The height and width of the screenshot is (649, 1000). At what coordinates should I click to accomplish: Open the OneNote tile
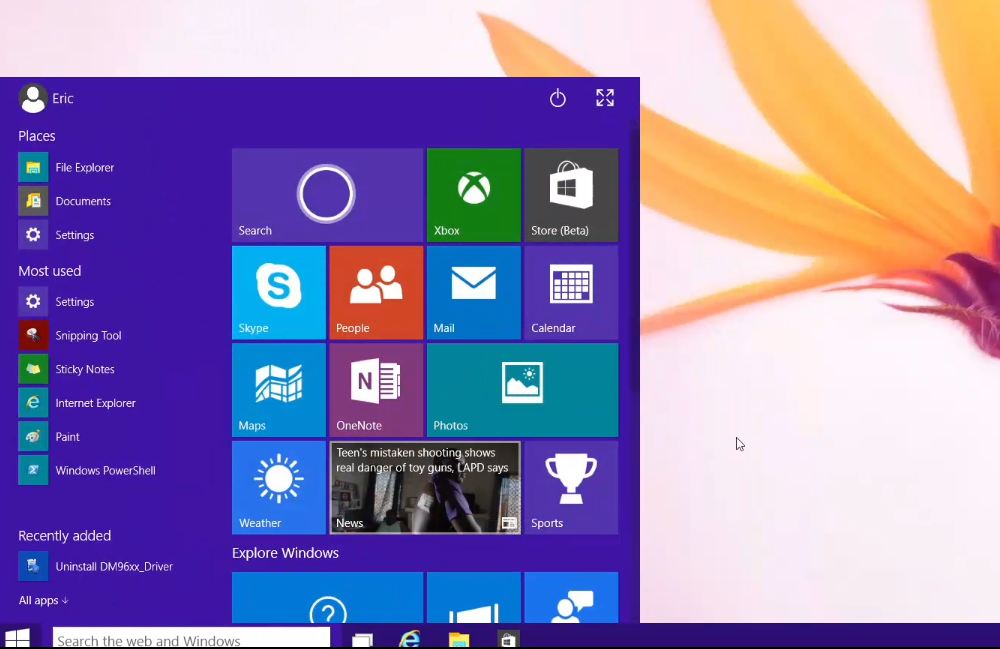pos(376,390)
